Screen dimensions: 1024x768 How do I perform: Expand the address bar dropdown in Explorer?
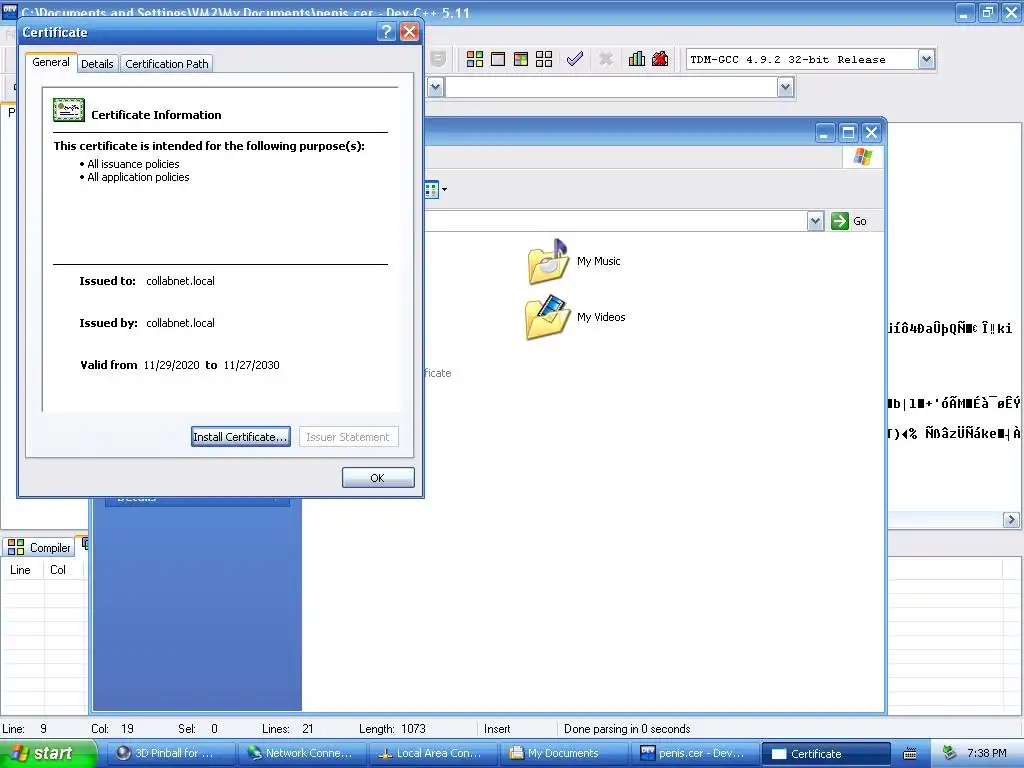tap(815, 221)
